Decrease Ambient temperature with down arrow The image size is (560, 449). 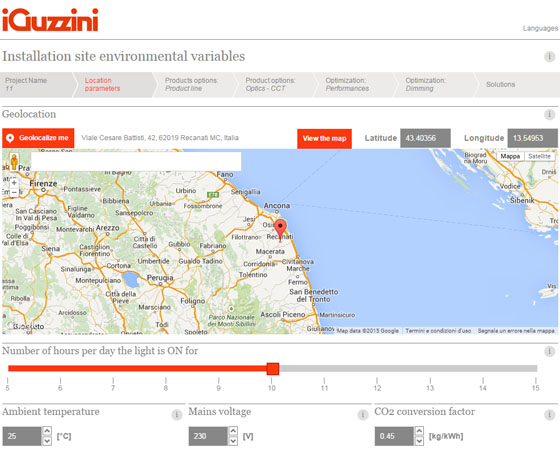47,441
